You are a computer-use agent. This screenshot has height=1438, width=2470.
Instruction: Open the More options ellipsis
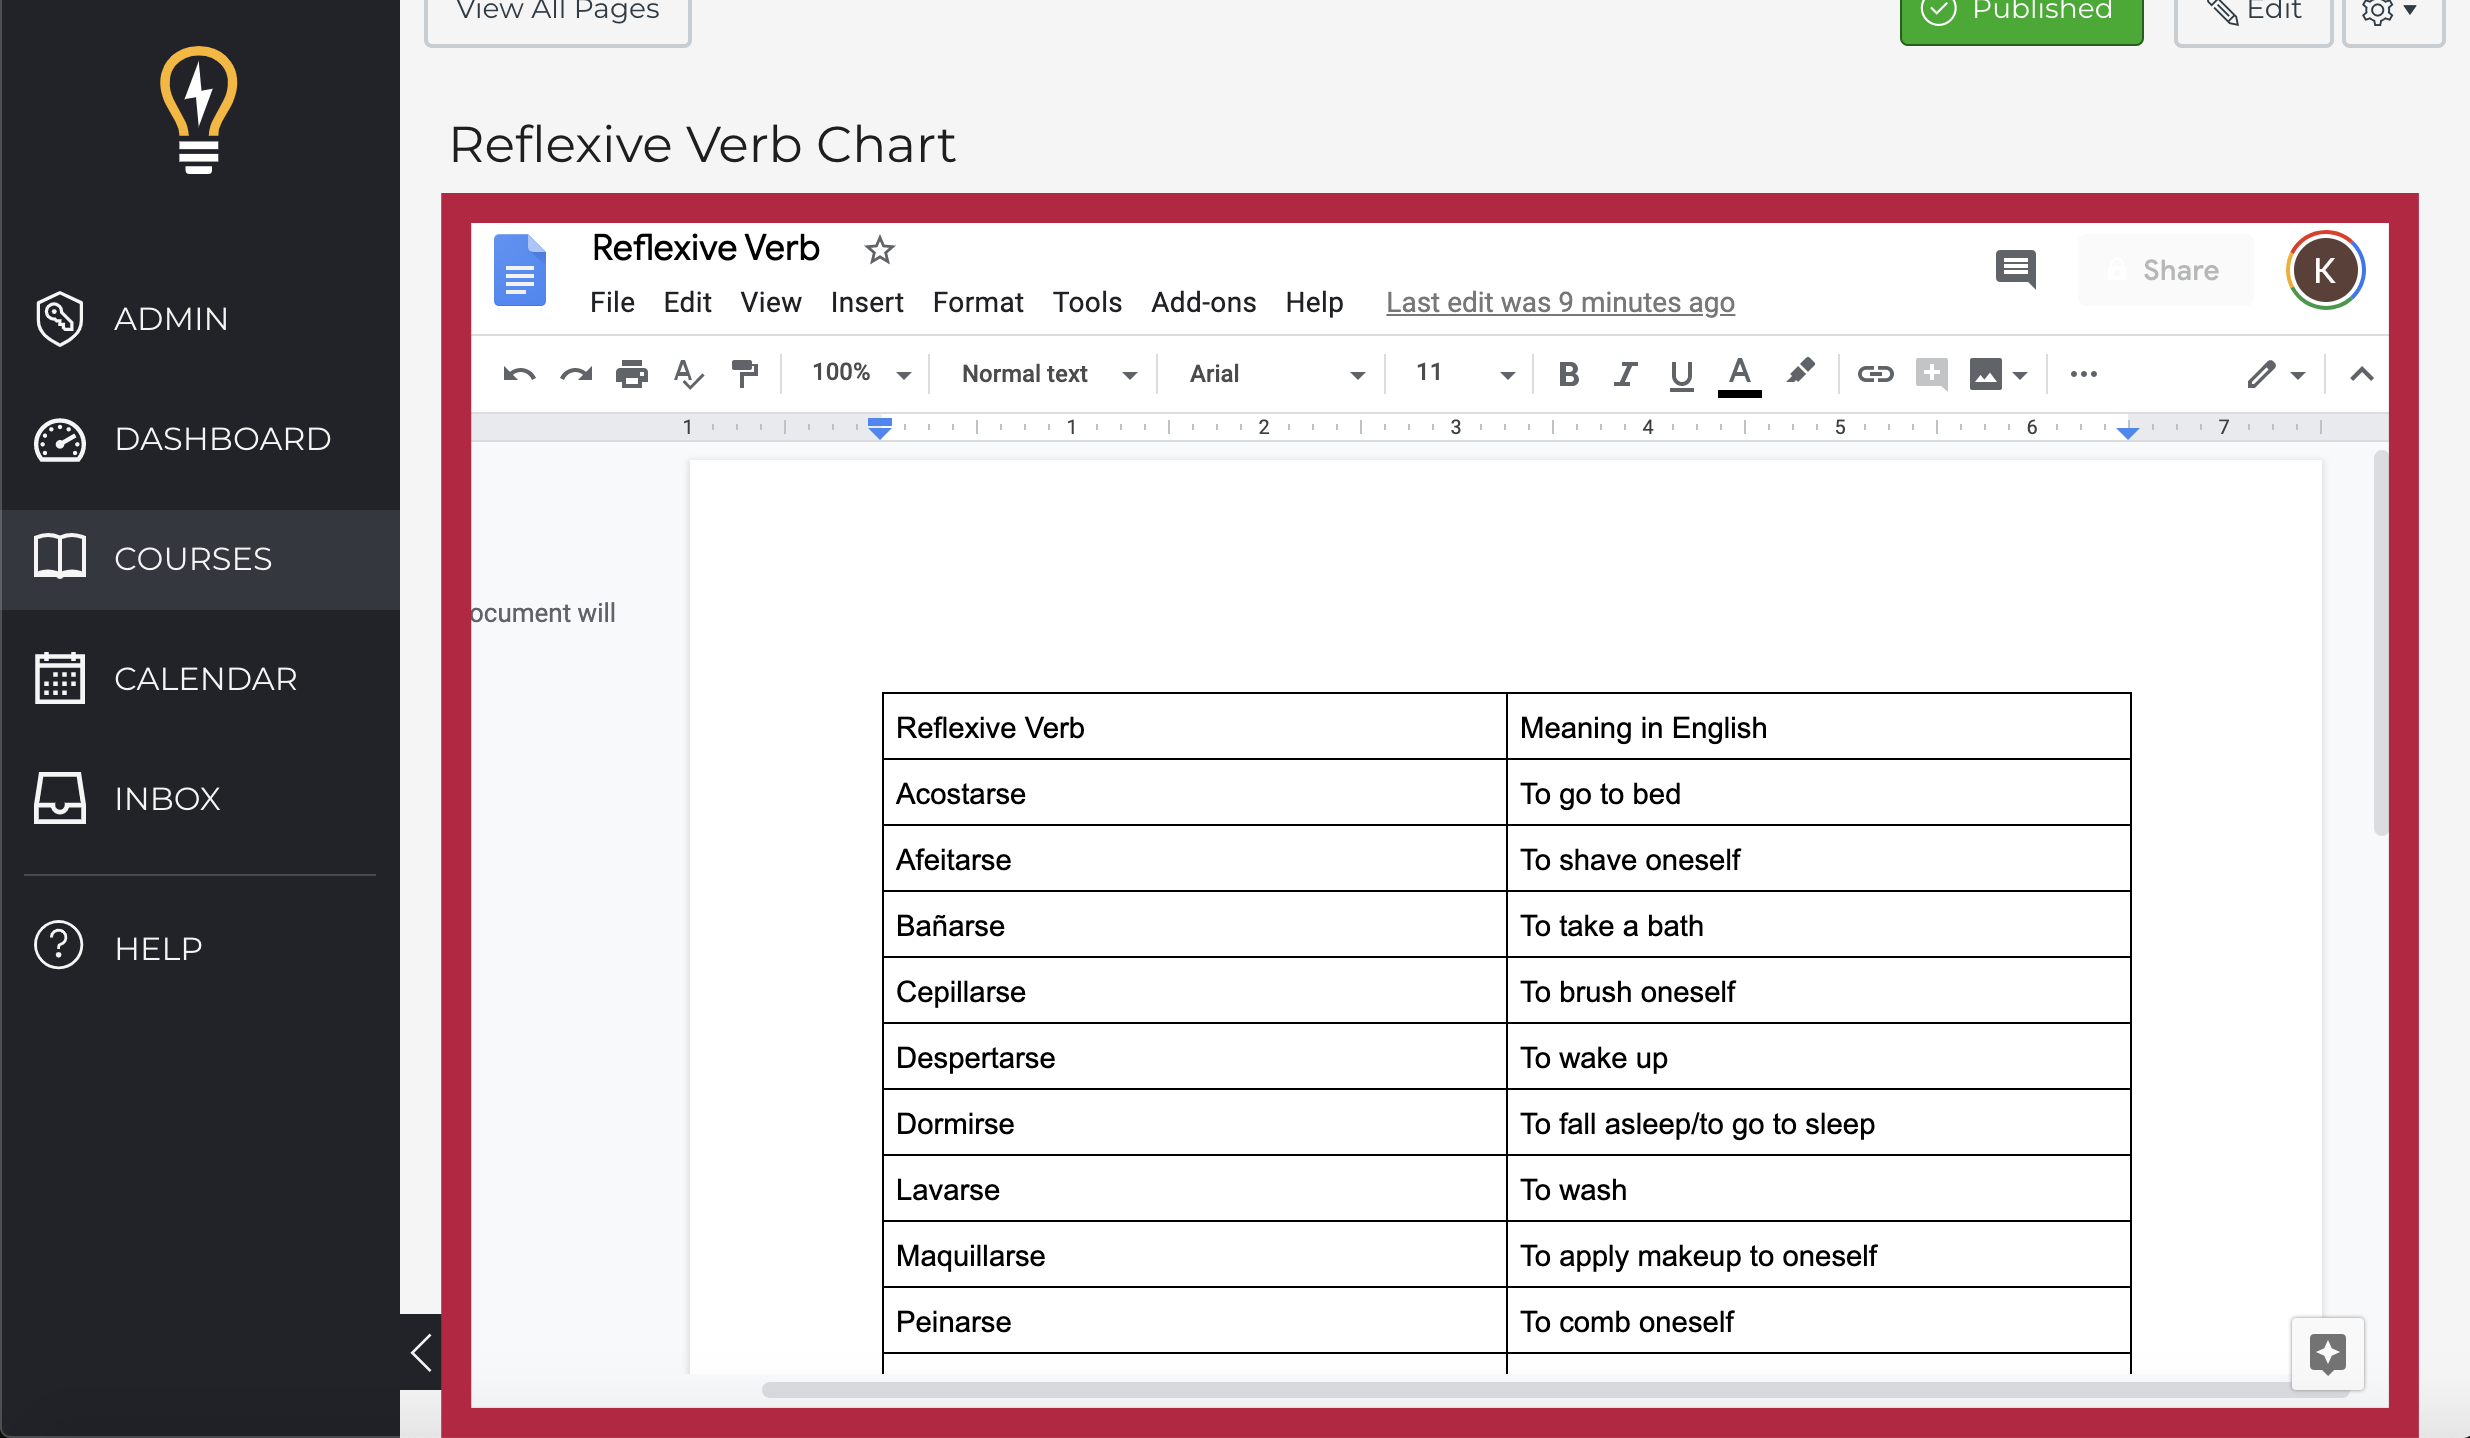click(x=2084, y=374)
